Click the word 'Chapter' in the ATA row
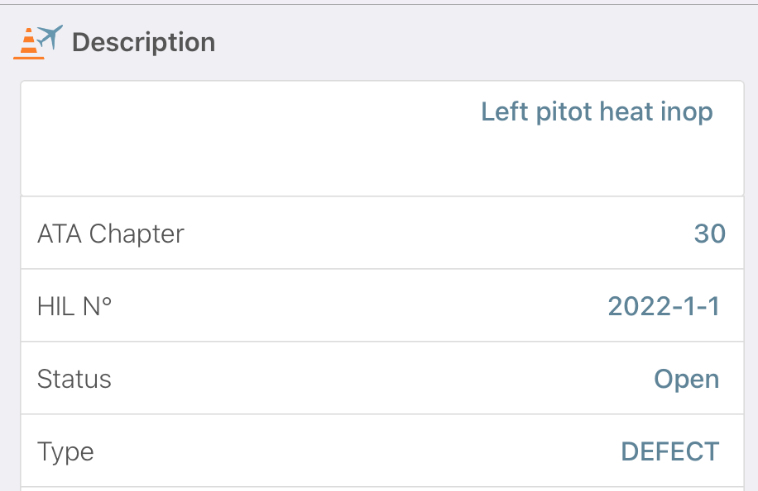 (137, 235)
